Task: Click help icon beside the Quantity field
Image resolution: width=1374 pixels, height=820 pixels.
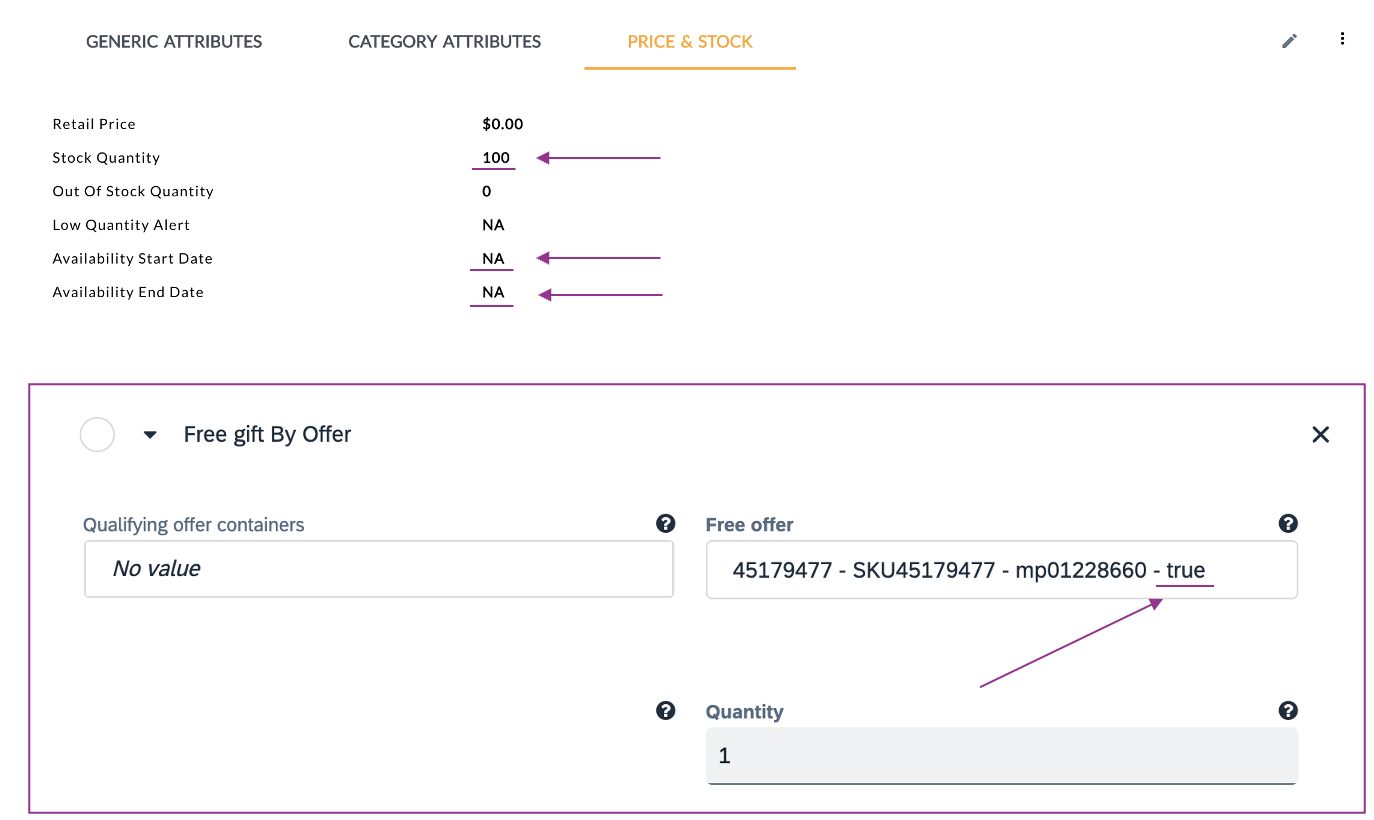Action: 1288,711
